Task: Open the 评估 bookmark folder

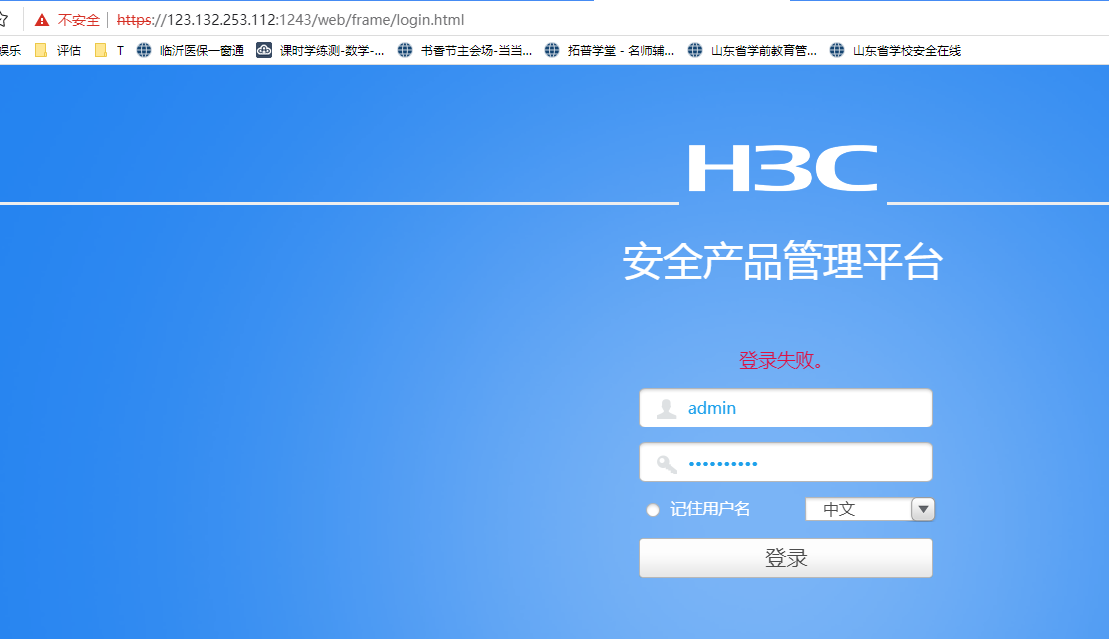Action: click(x=58, y=50)
